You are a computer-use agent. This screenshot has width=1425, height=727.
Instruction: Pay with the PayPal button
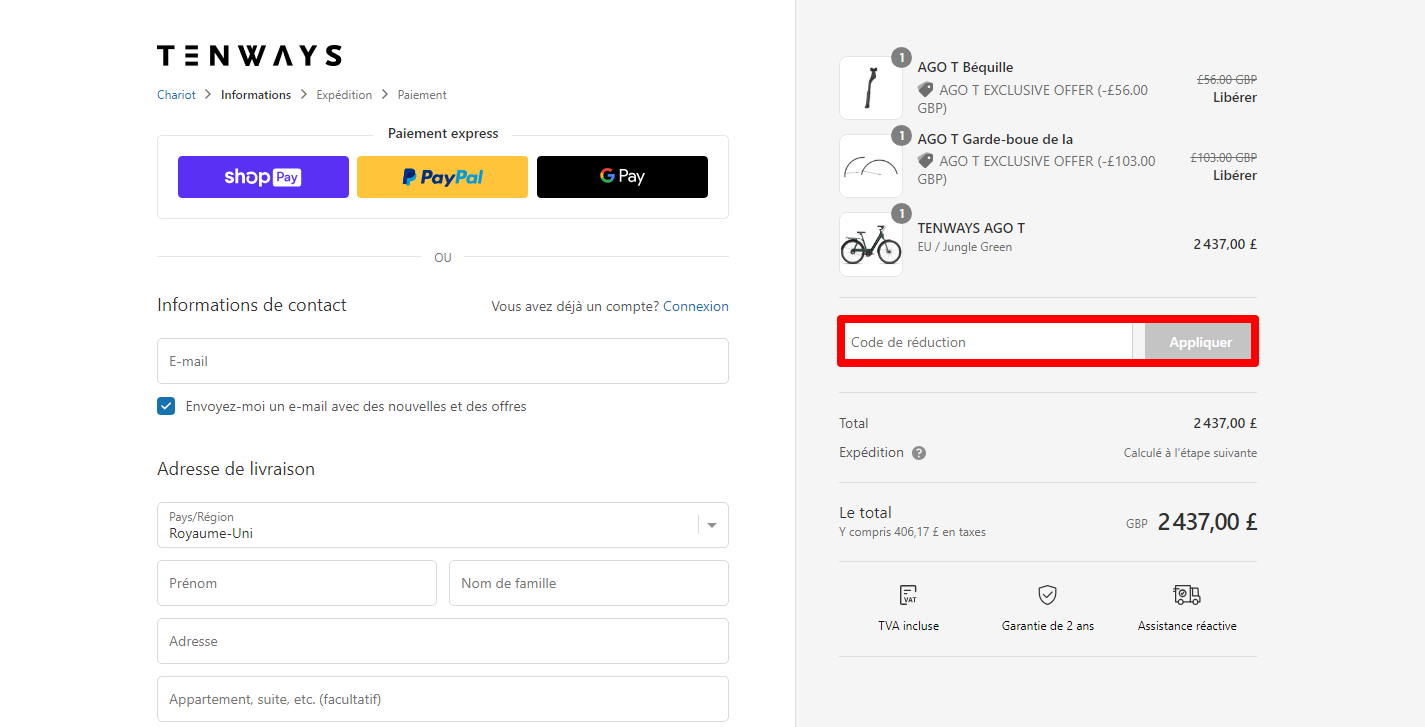point(442,177)
